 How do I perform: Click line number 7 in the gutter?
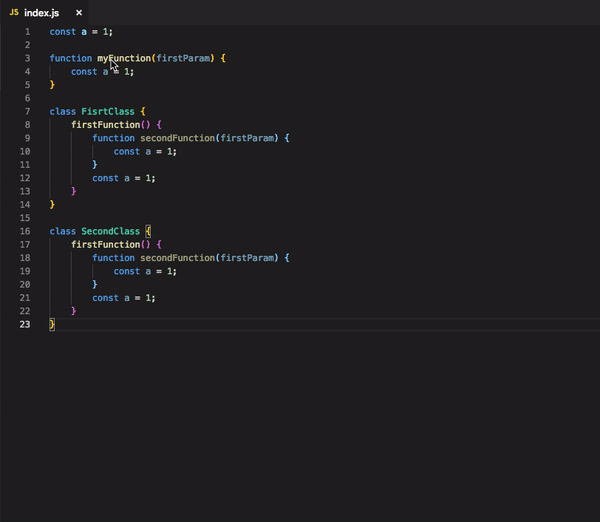pos(27,111)
